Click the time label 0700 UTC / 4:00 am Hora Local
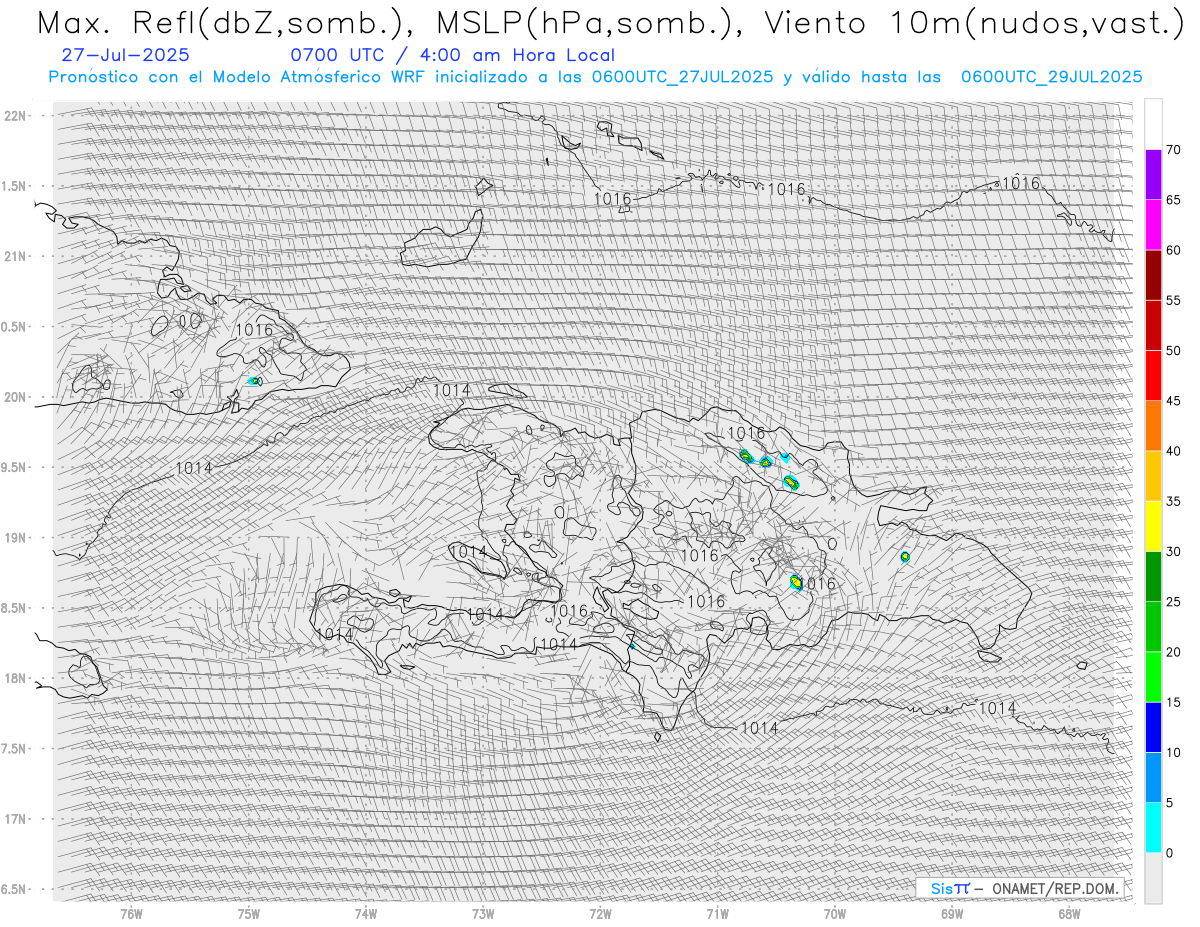Viewport: 1200px width, 927px height. point(452,55)
